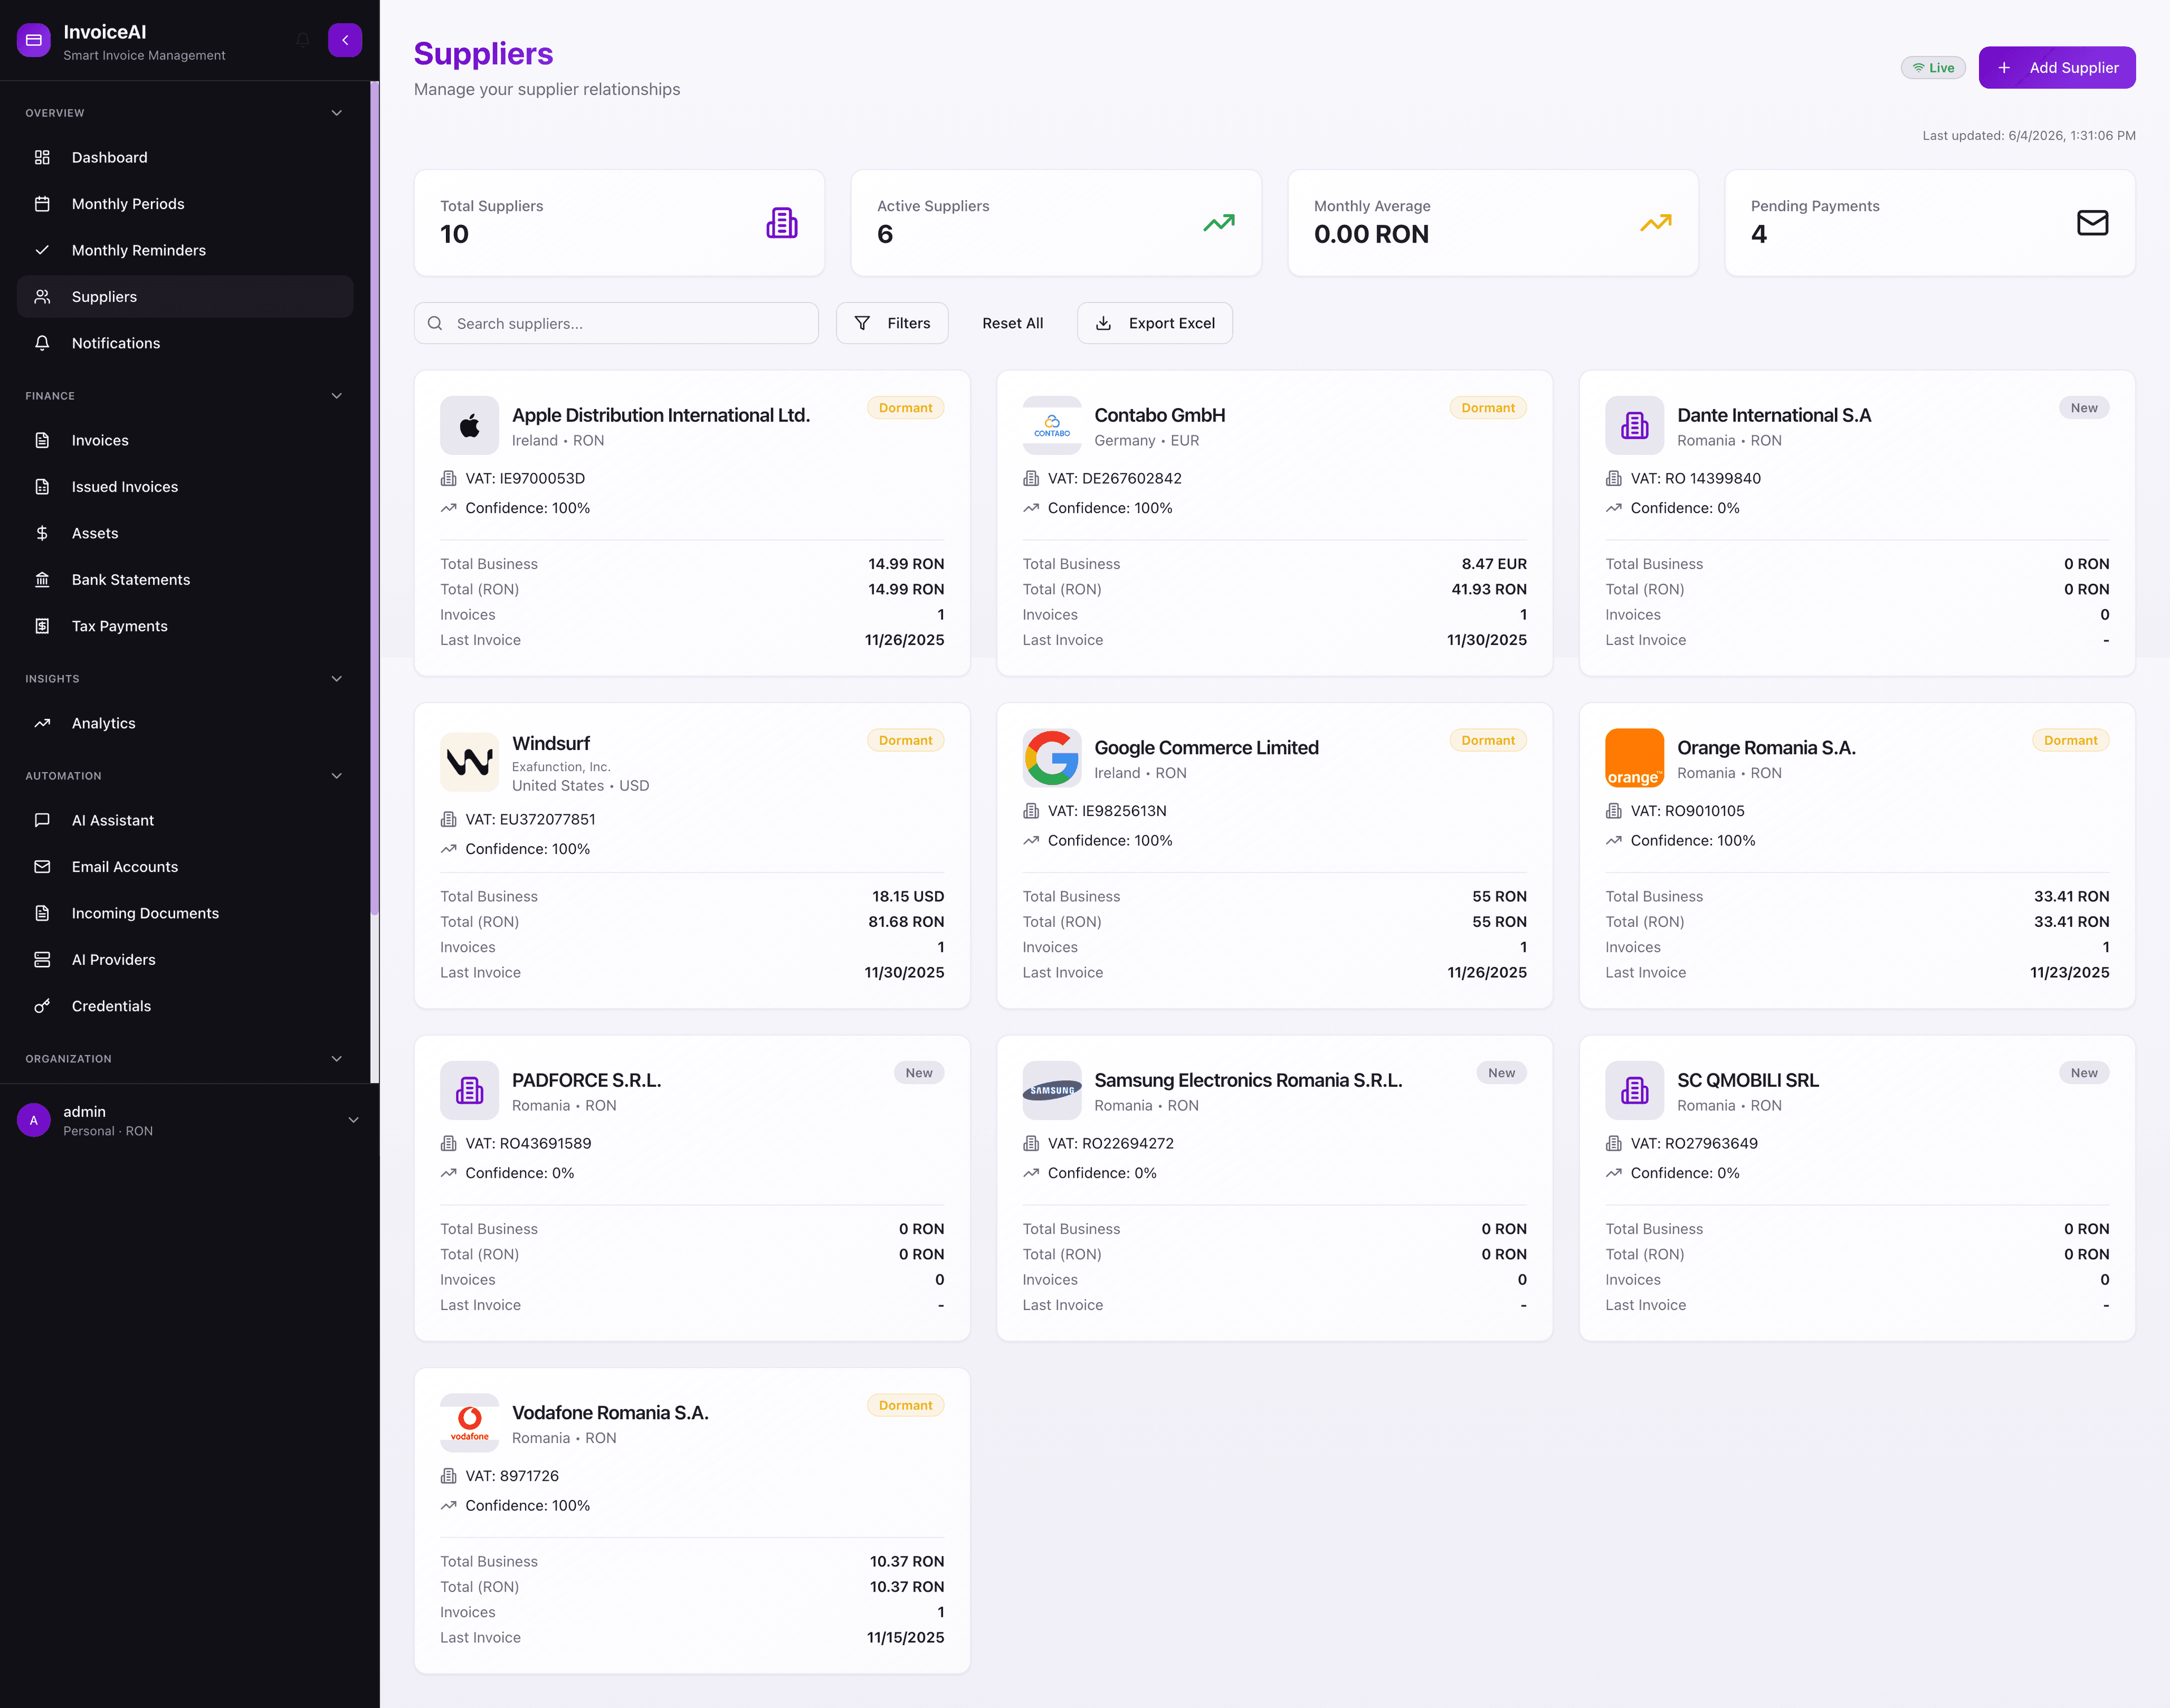
Task: Open the Dashboard page
Action: [x=185, y=158]
